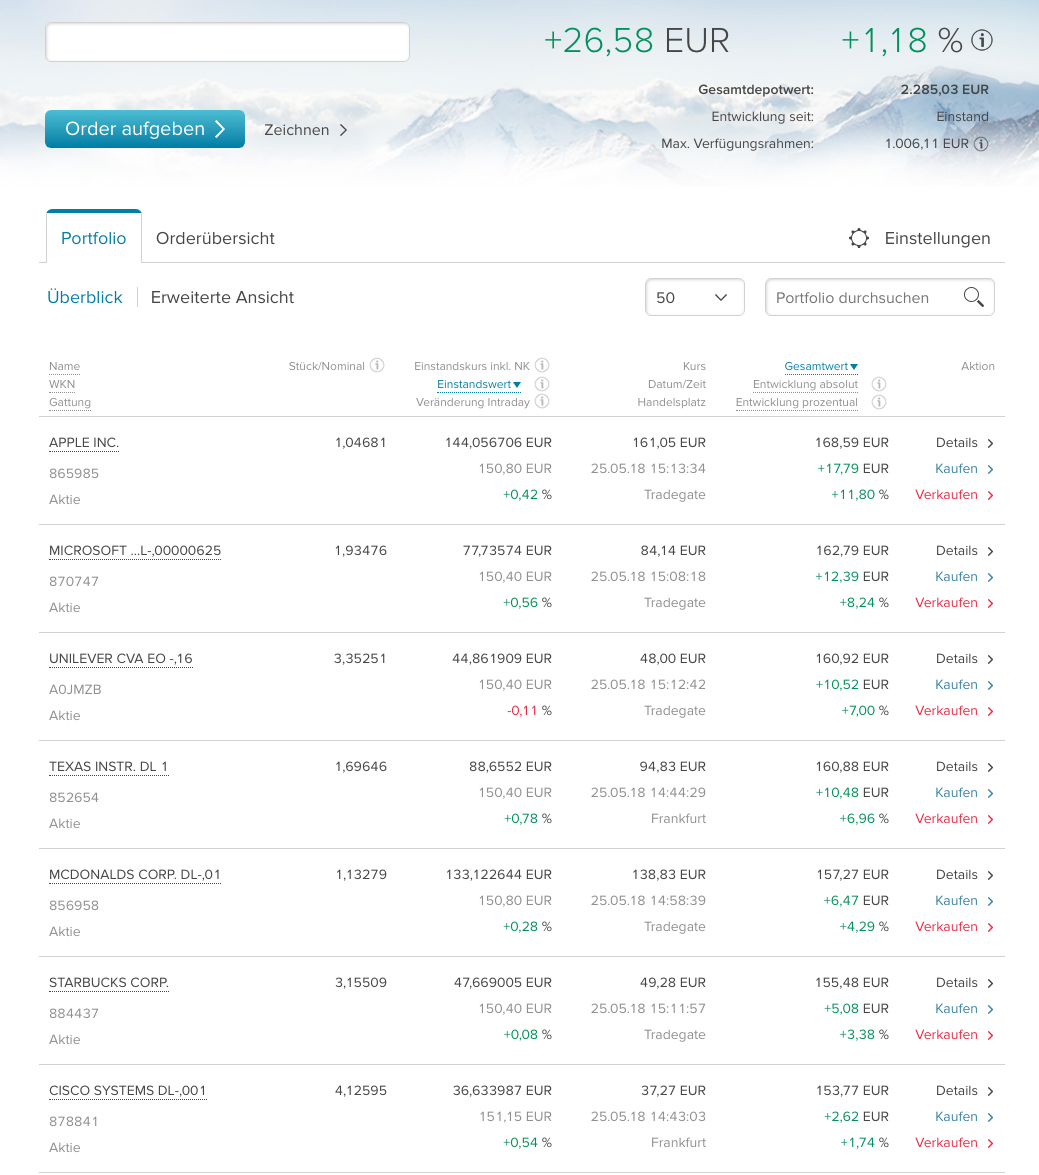Click info icon beside Einstandswert header
Viewport: 1039px width, 1175px height.
click(x=542, y=384)
